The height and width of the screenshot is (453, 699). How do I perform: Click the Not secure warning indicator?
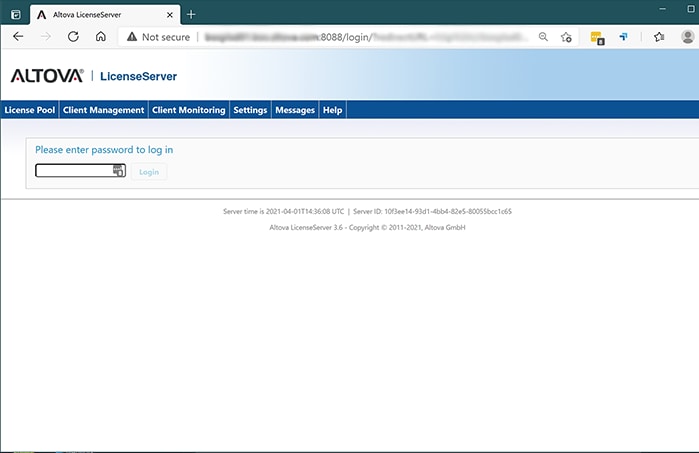pos(158,36)
